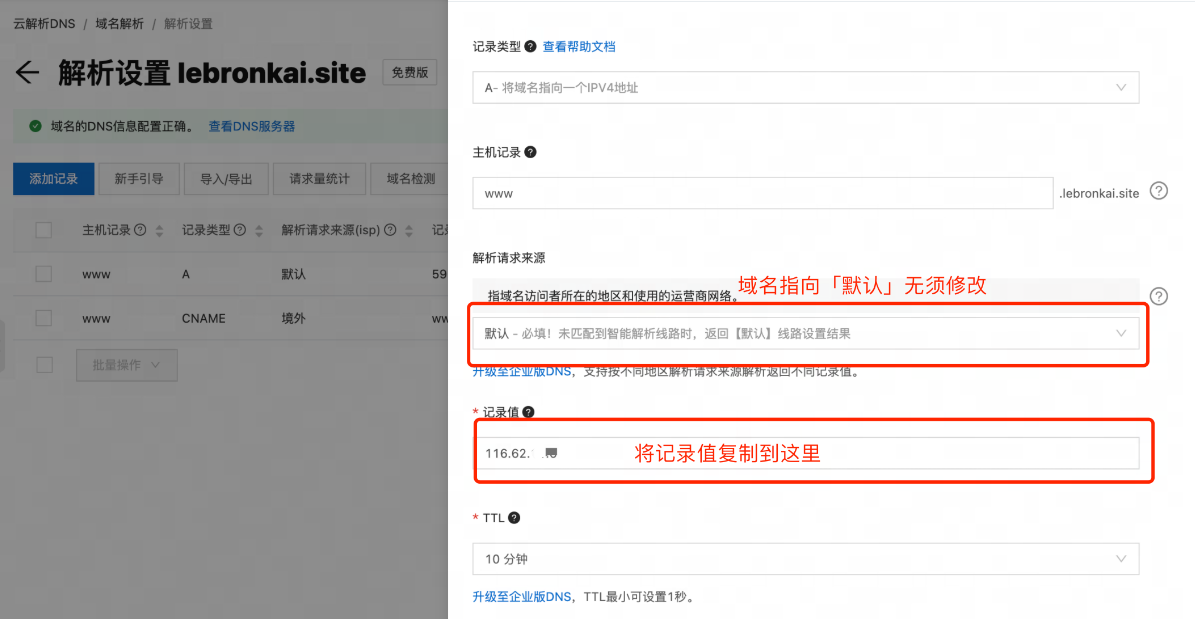Screen dimensions: 1195x619
Task: Check the box for the www CNAME record
Action: coord(43,318)
